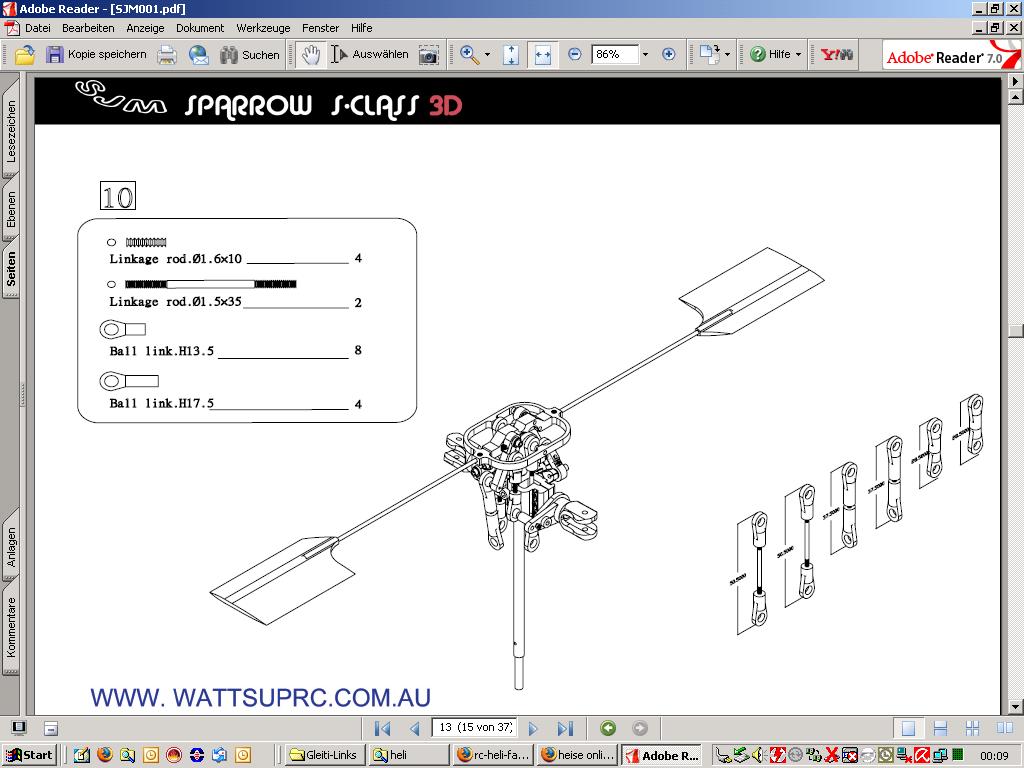Viewport: 1024px width, 768px height.
Task: Go to first page
Action: coord(383,728)
